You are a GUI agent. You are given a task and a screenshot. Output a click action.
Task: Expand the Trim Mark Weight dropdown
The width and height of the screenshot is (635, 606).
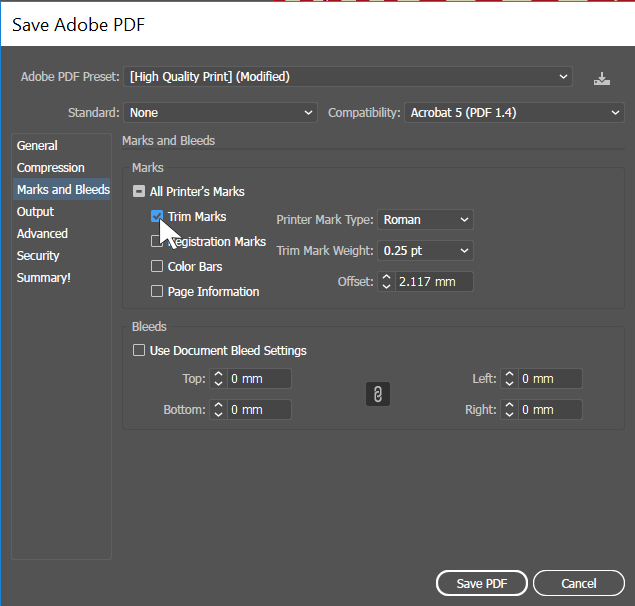point(426,251)
